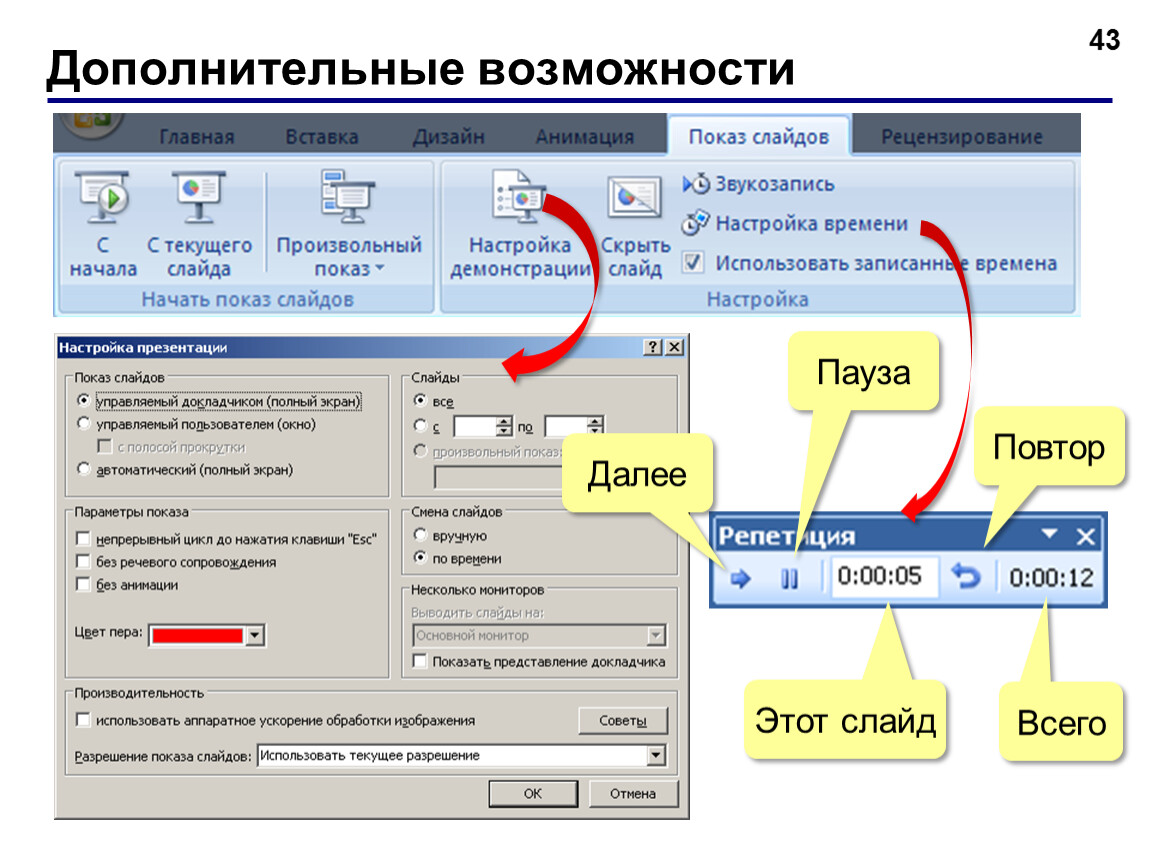Select слайды 'все' radio button
This screenshot has width=1150, height=864.
click(420, 400)
